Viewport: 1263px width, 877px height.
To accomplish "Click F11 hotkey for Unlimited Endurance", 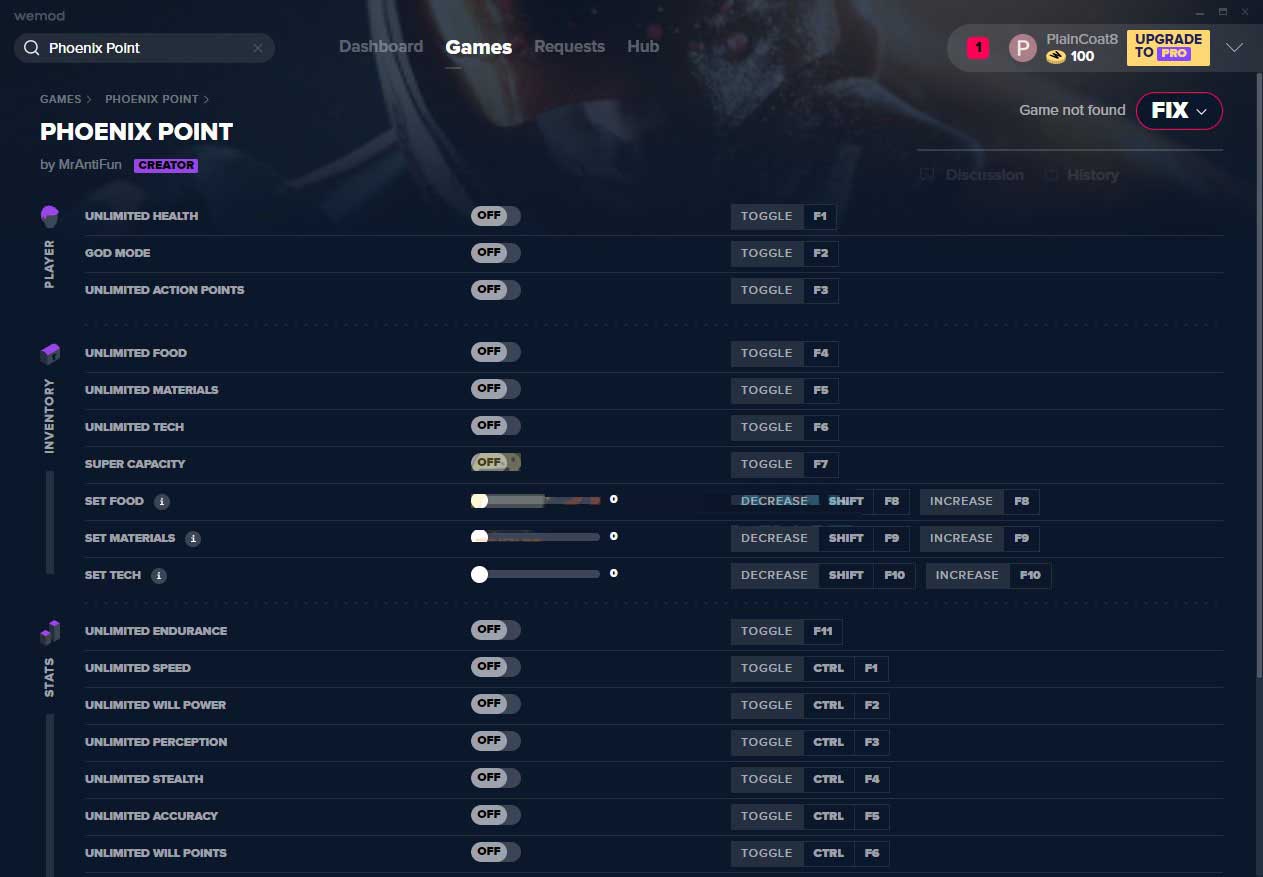I will pyautogui.click(x=823, y=631).
